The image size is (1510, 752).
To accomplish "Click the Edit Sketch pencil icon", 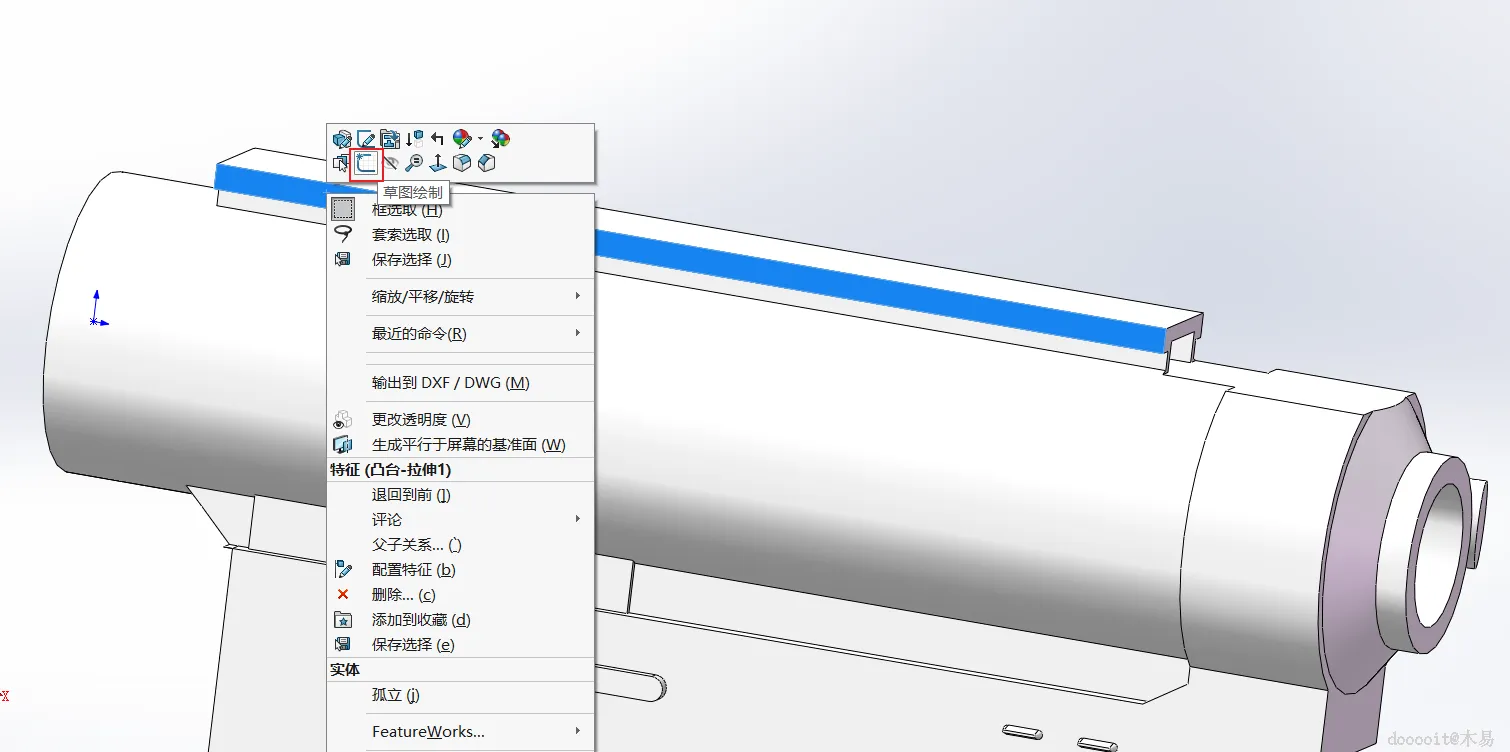I will (366, 139).
